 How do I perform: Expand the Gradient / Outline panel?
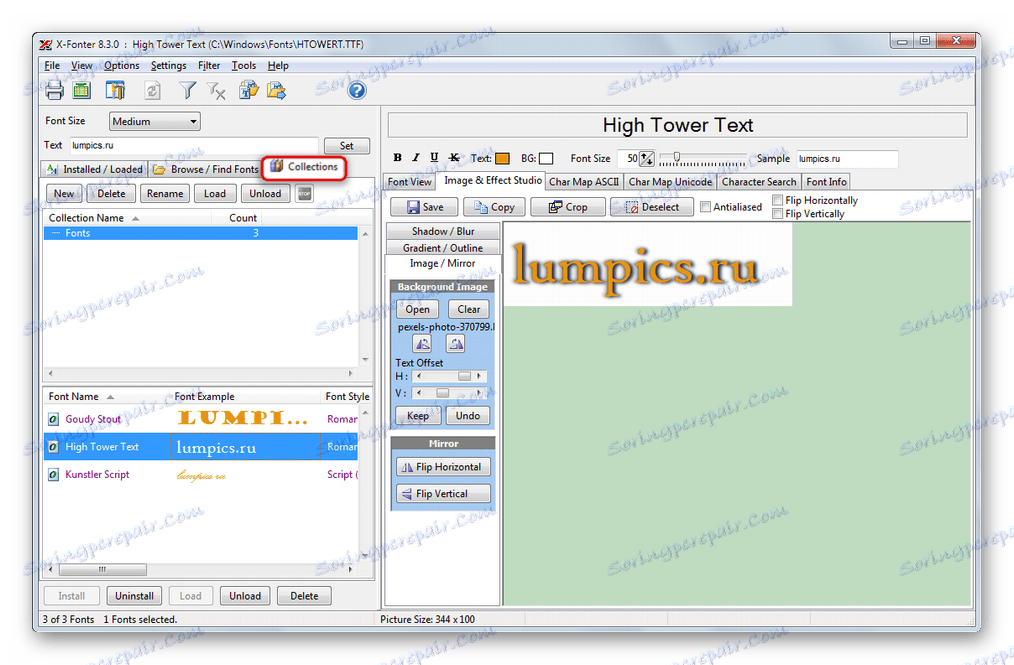pos(443,248)
